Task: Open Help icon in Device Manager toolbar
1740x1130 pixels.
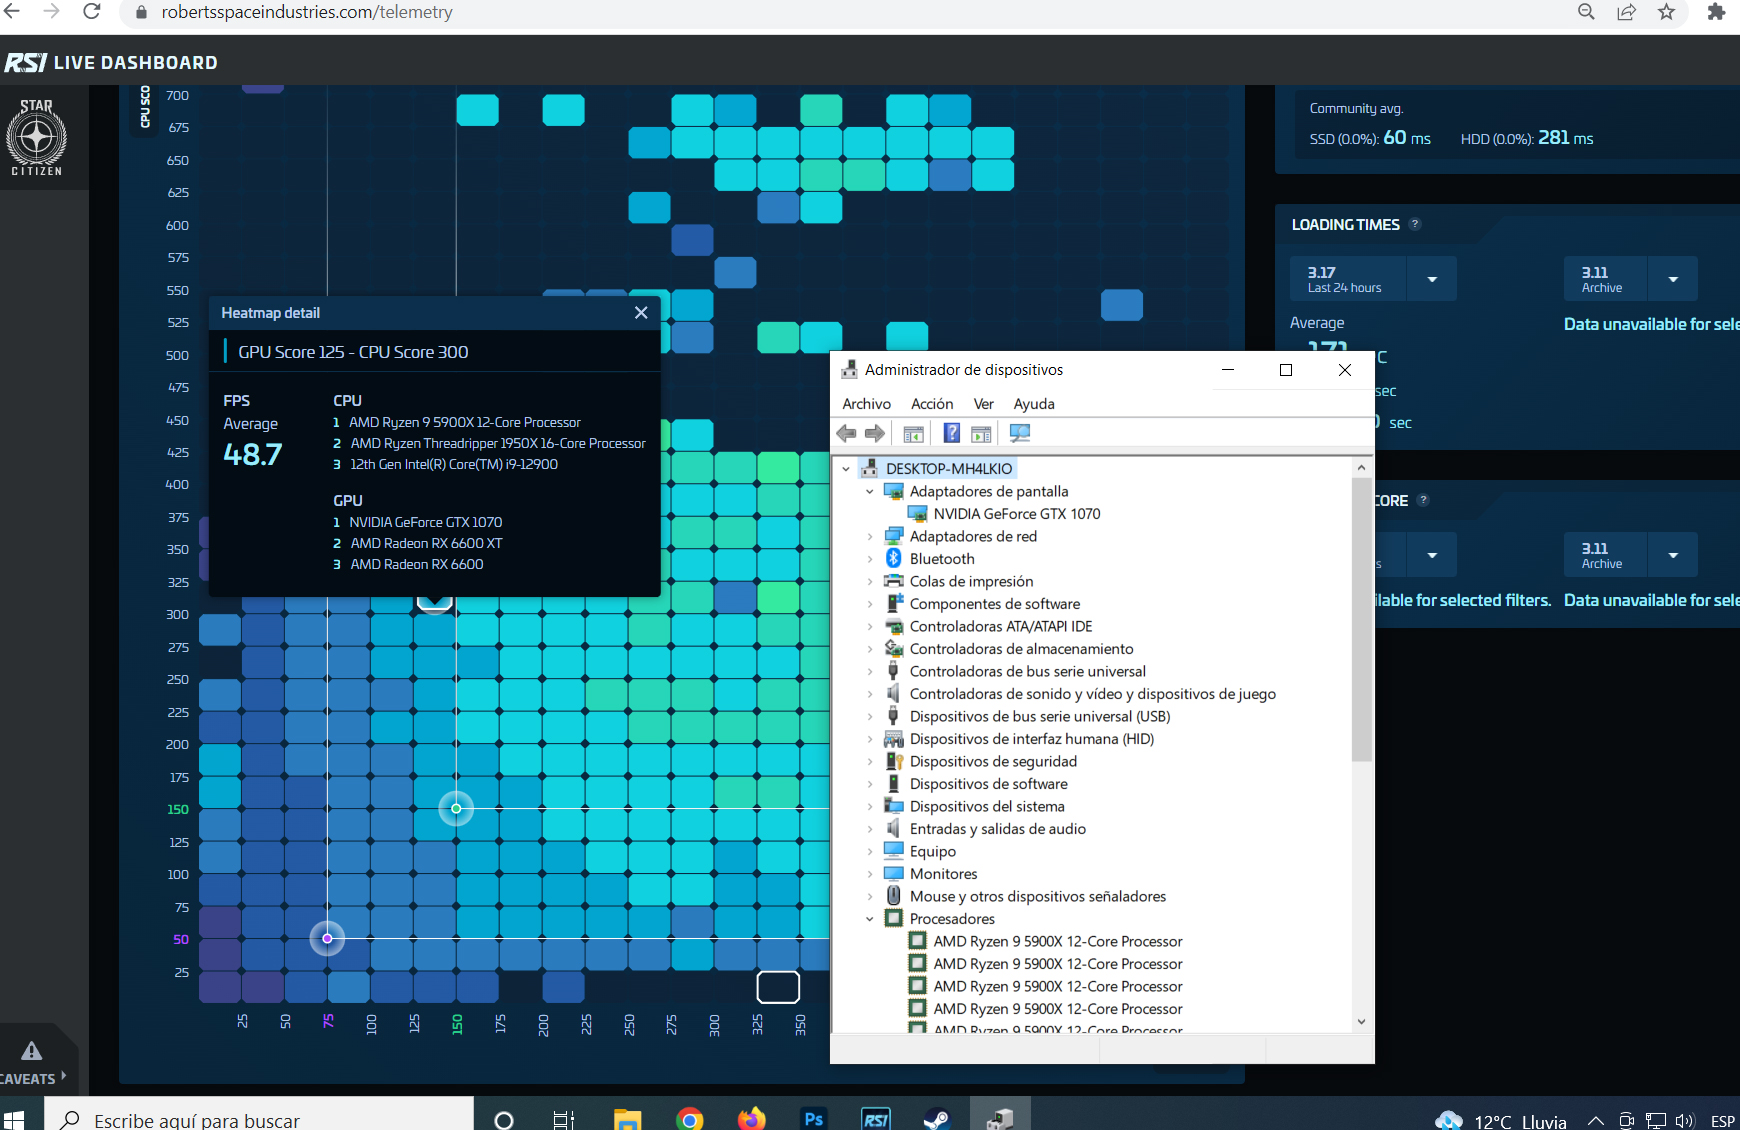Action: 952,433
